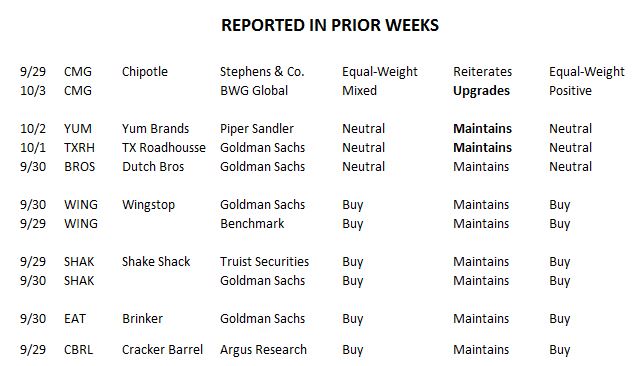640x366 pixels.
Task: Click the REPORTED IN PRIOR WEEKS heading
Action: (330, 25)
